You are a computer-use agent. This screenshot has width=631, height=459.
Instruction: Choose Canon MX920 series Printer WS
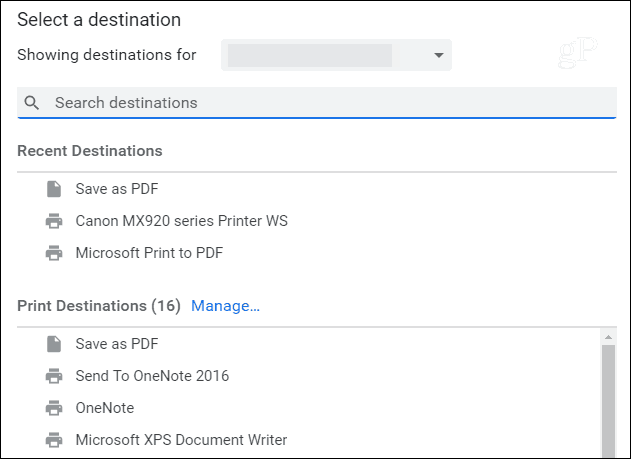point(181,221)
